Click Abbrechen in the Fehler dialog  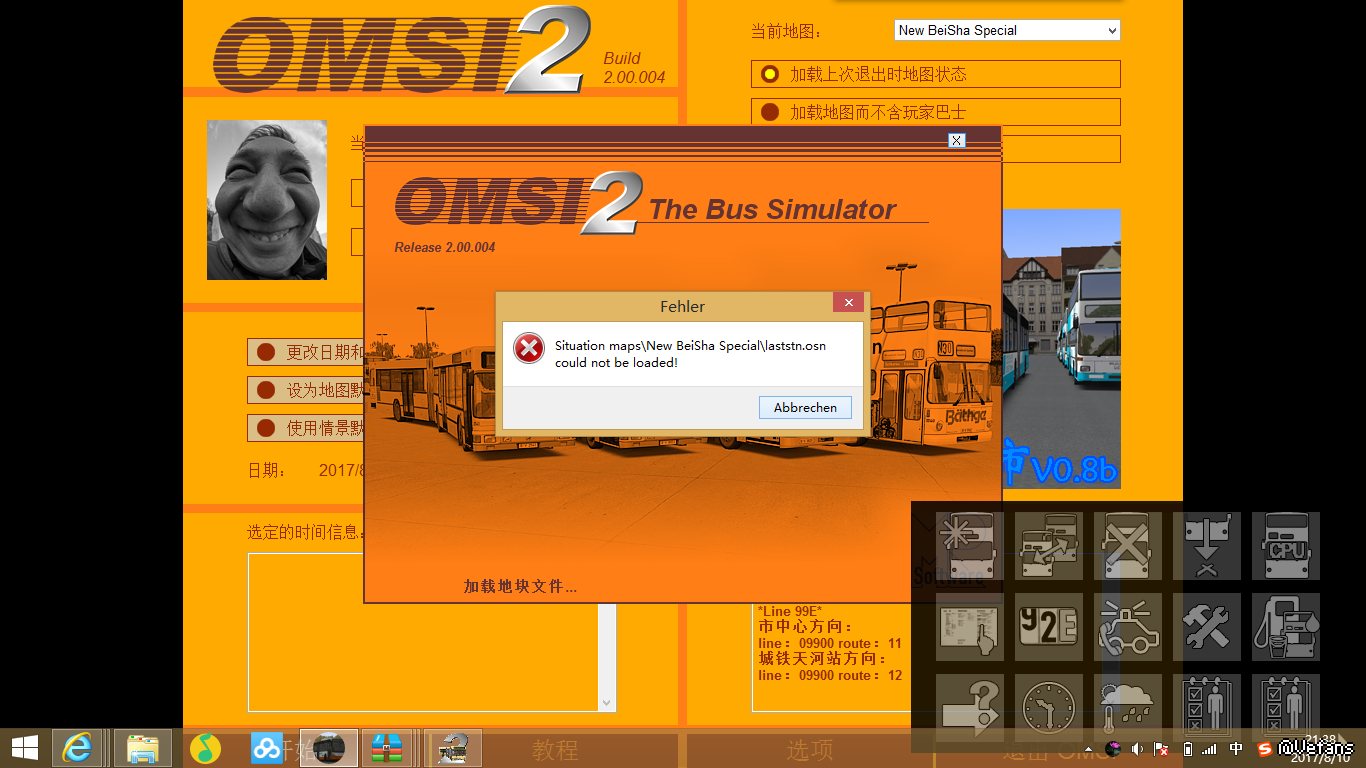coord(805,408)
